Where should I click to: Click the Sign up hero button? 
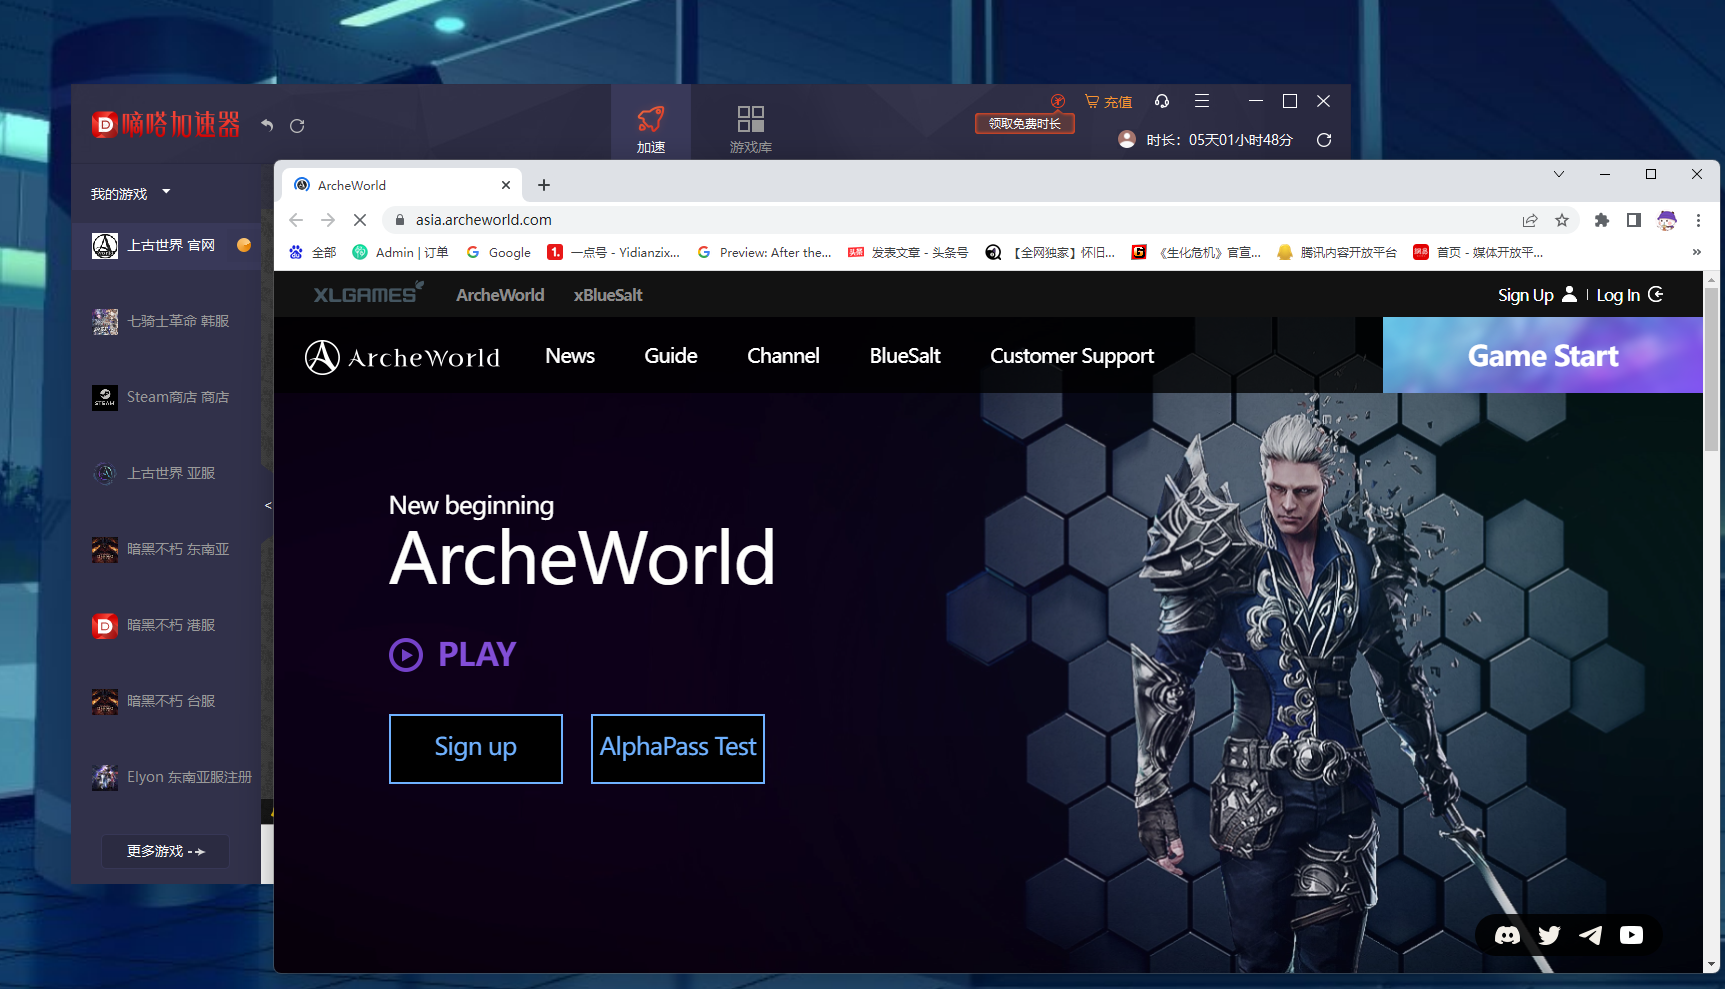pos(476,748)
